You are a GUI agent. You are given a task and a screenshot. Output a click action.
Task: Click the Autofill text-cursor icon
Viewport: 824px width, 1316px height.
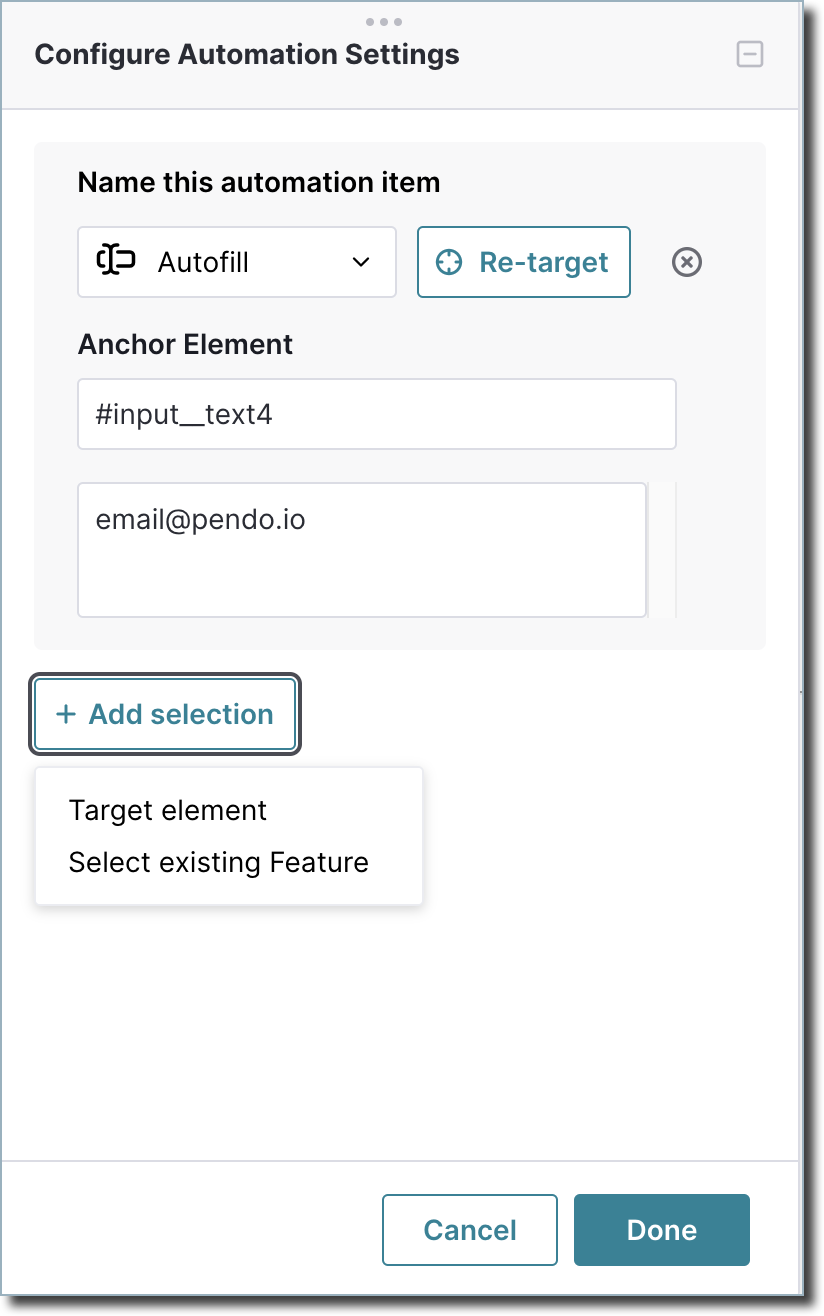[116, 261]
